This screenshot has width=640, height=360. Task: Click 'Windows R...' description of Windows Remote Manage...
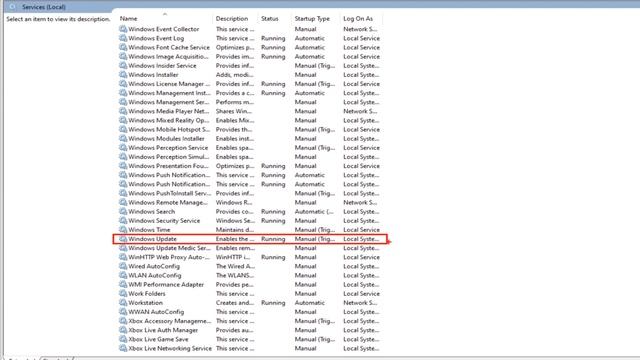coord(234,202)
